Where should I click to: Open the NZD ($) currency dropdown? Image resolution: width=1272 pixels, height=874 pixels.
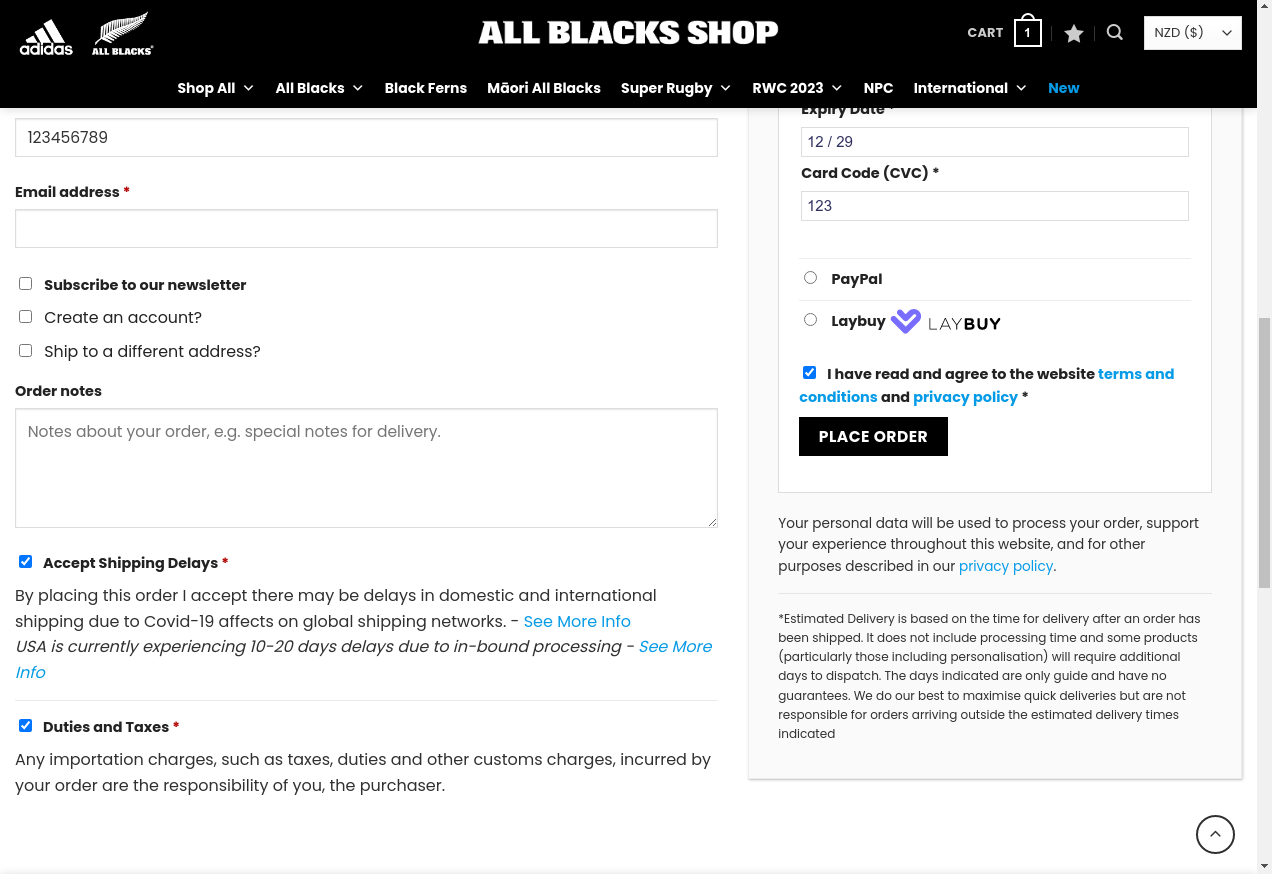[1193, 32]
